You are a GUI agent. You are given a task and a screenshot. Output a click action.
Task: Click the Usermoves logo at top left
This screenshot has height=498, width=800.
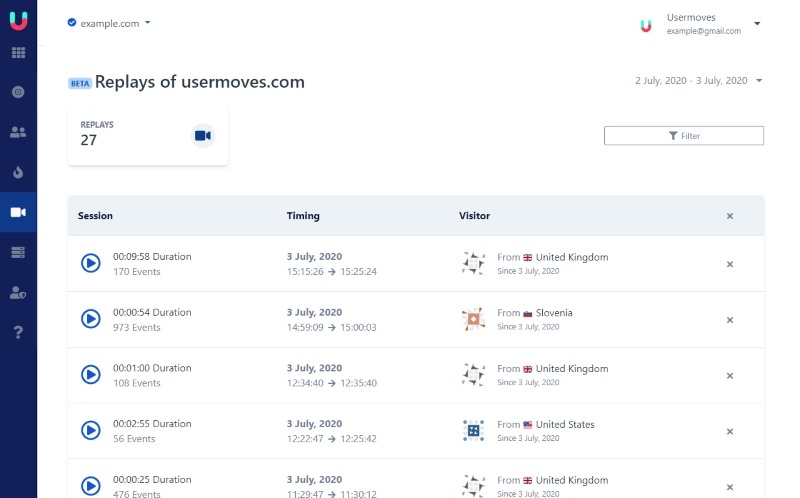[18, 21]
